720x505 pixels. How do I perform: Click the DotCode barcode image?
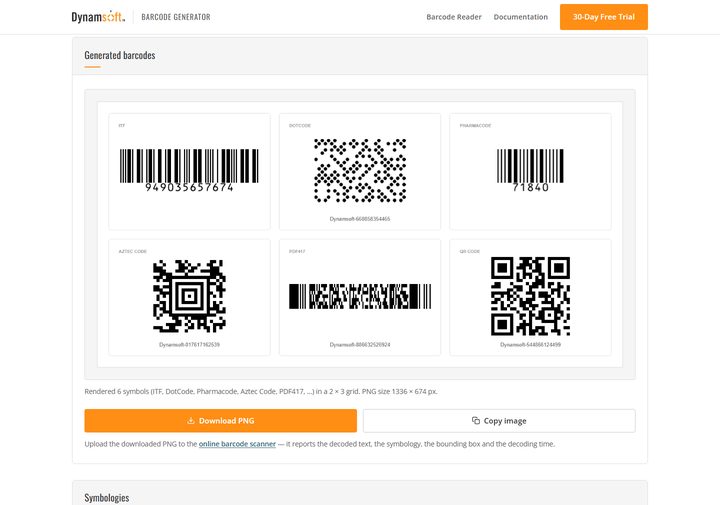point(360,170)
